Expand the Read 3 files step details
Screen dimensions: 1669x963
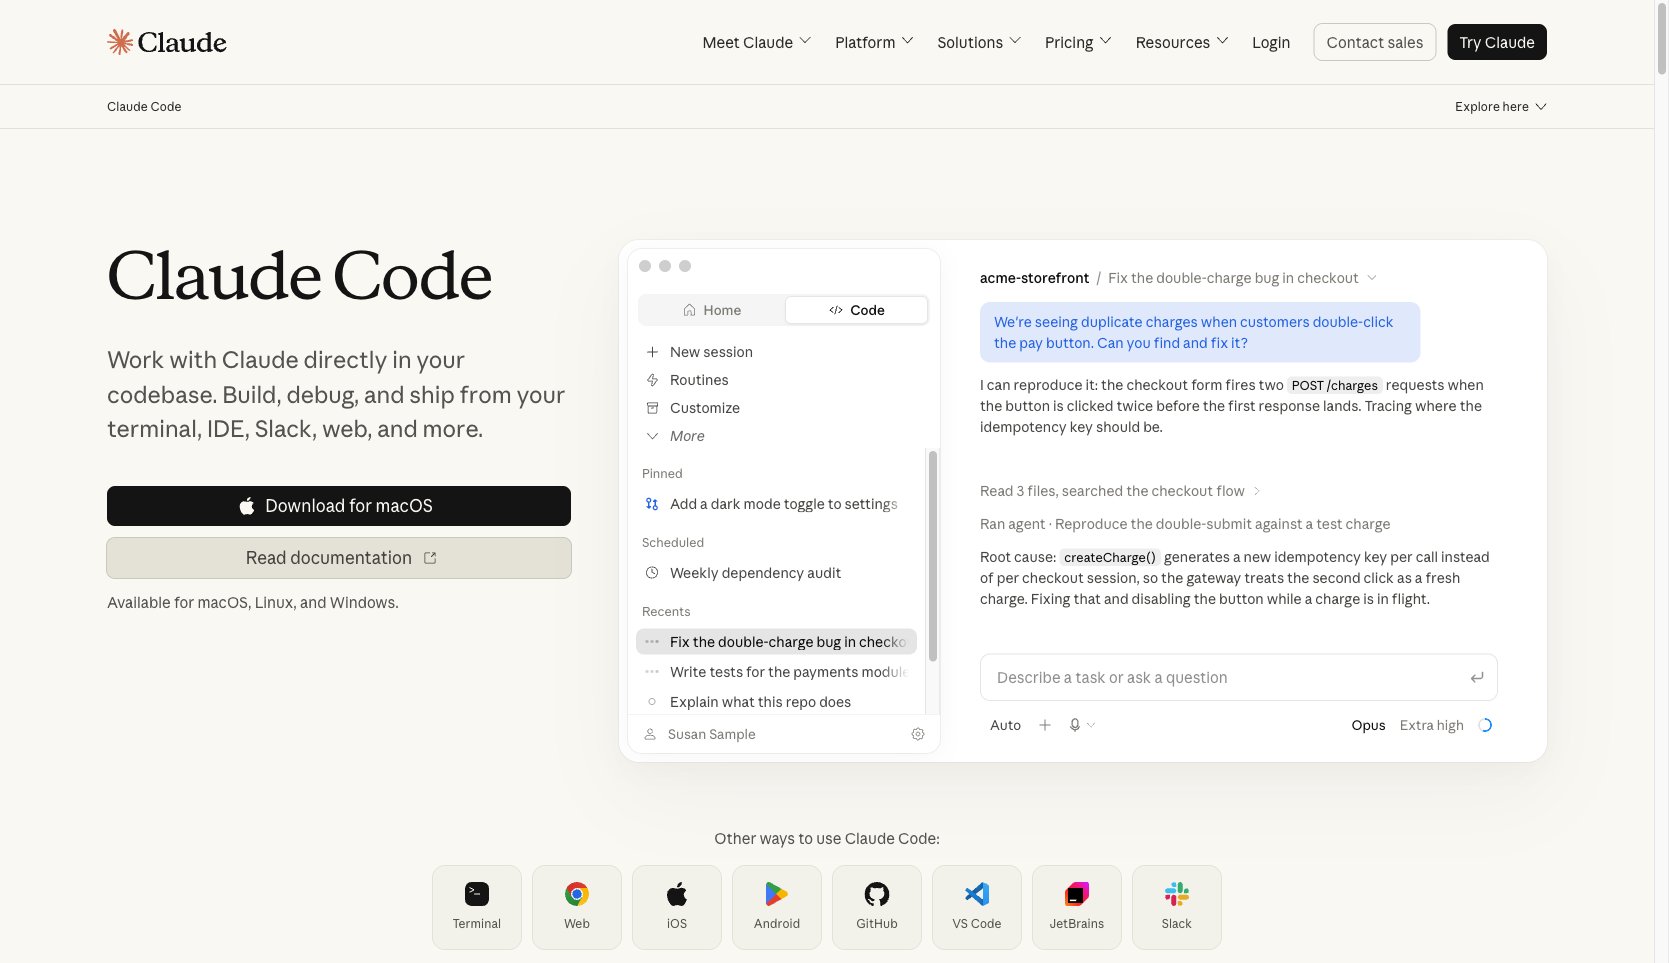click(1120, 491)
